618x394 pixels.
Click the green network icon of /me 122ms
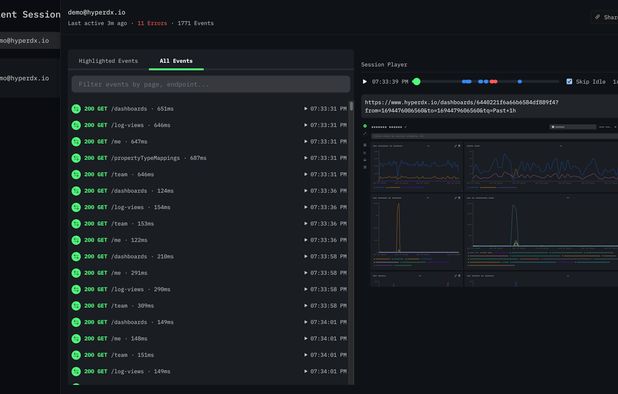[76, 240]
